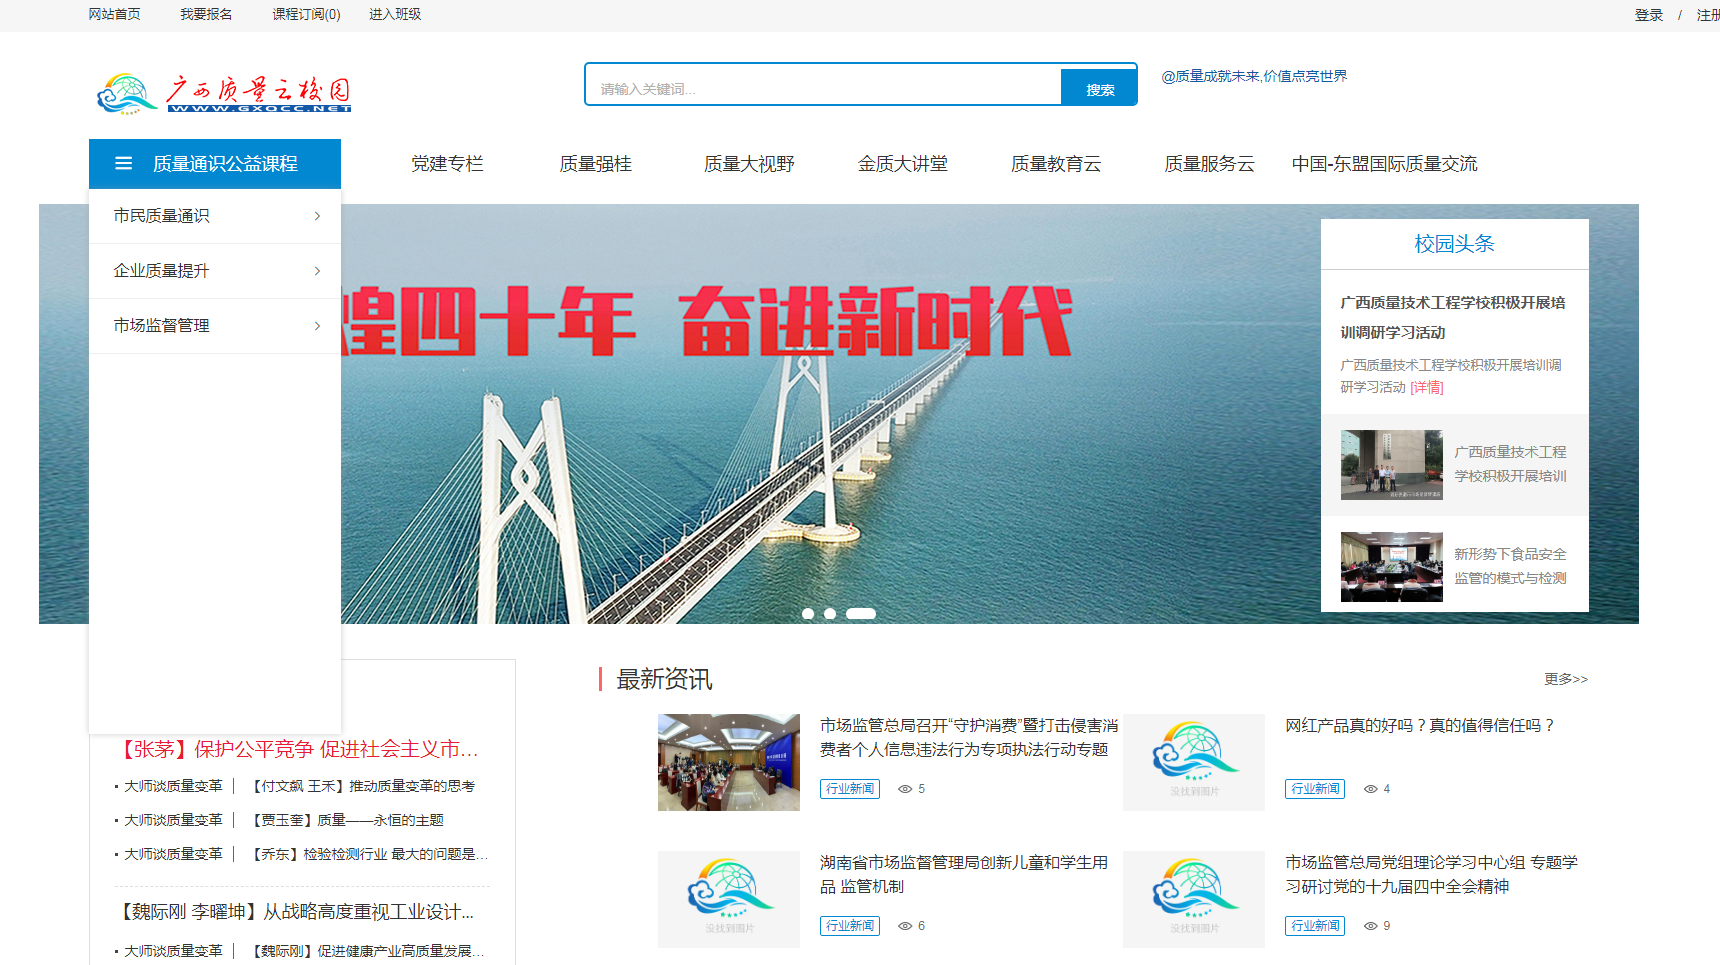The image size is (1720, 965).
Task: Go to 网站首页 in top bar
Action: (114, 14)
